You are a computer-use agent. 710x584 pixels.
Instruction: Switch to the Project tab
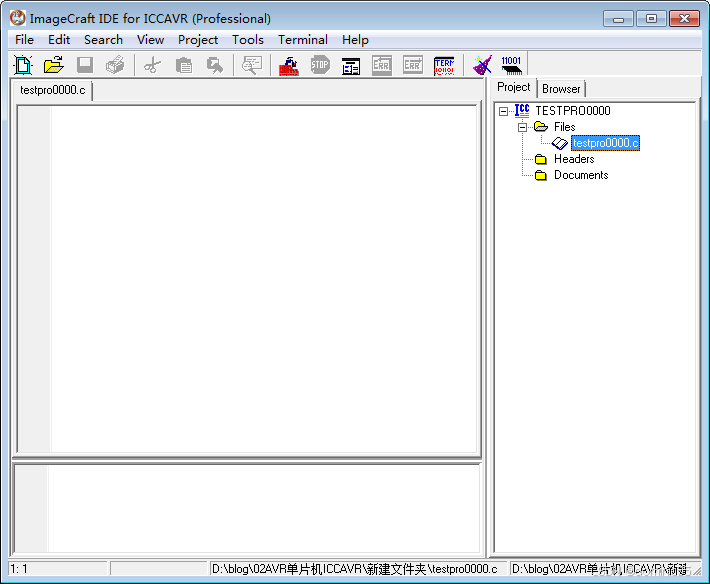point(513,87)
